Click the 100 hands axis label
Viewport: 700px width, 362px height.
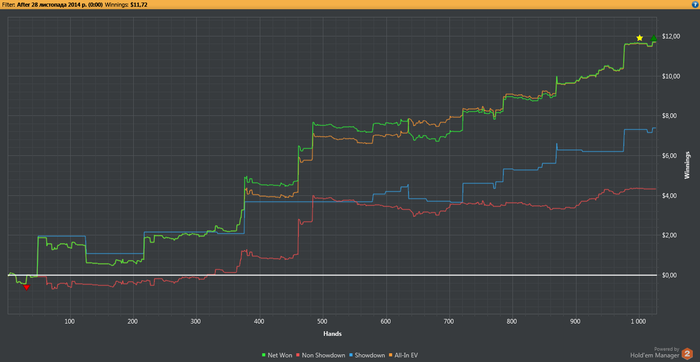point(69,321)
